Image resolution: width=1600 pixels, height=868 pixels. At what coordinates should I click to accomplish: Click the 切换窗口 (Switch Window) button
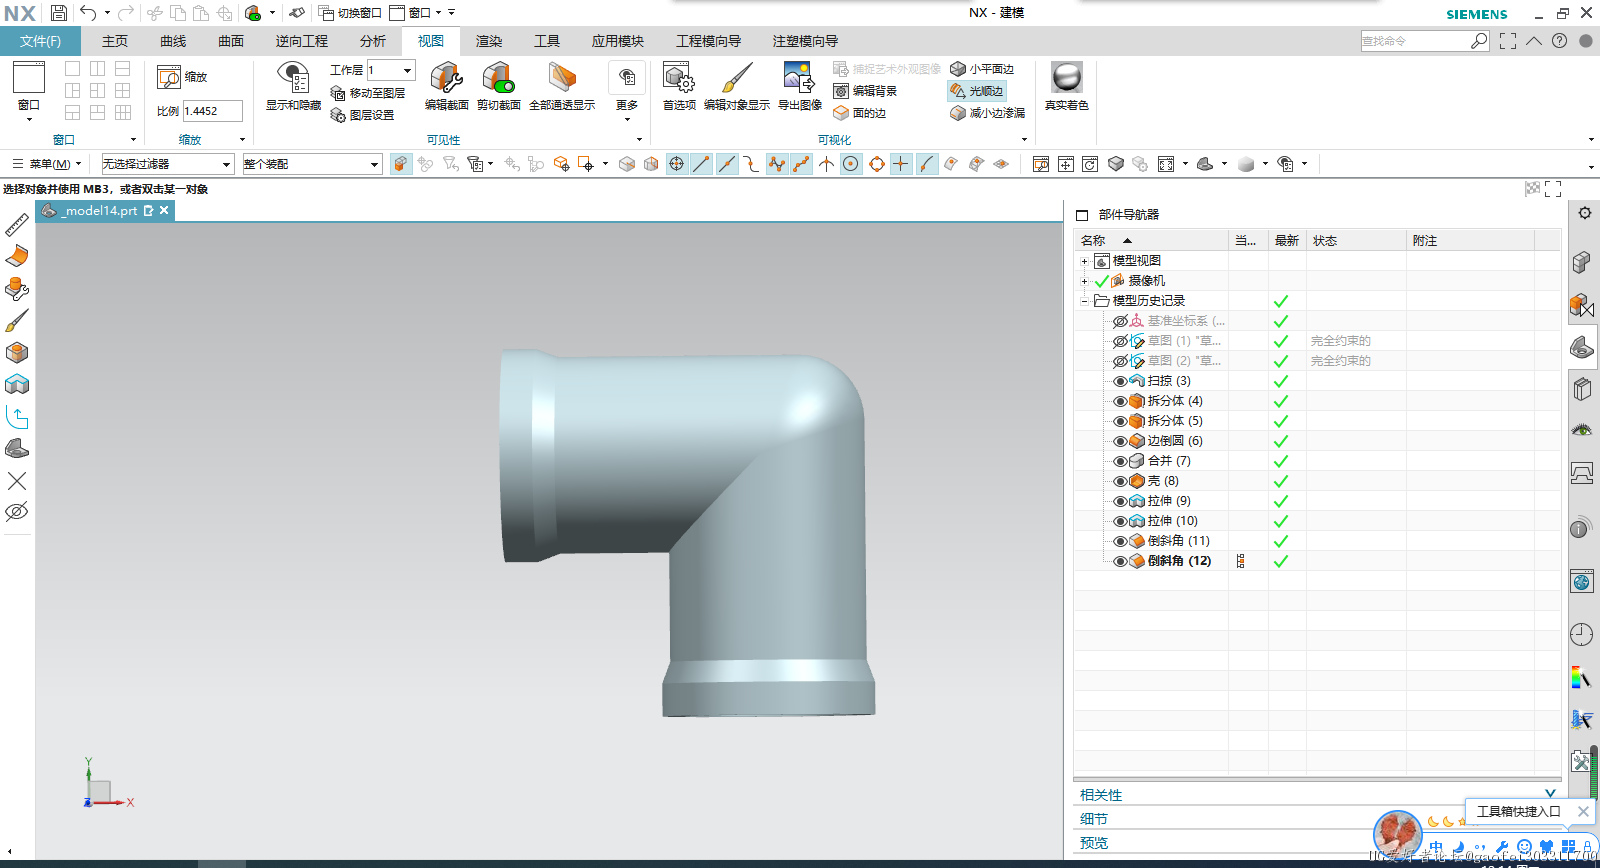pos(350,13)
